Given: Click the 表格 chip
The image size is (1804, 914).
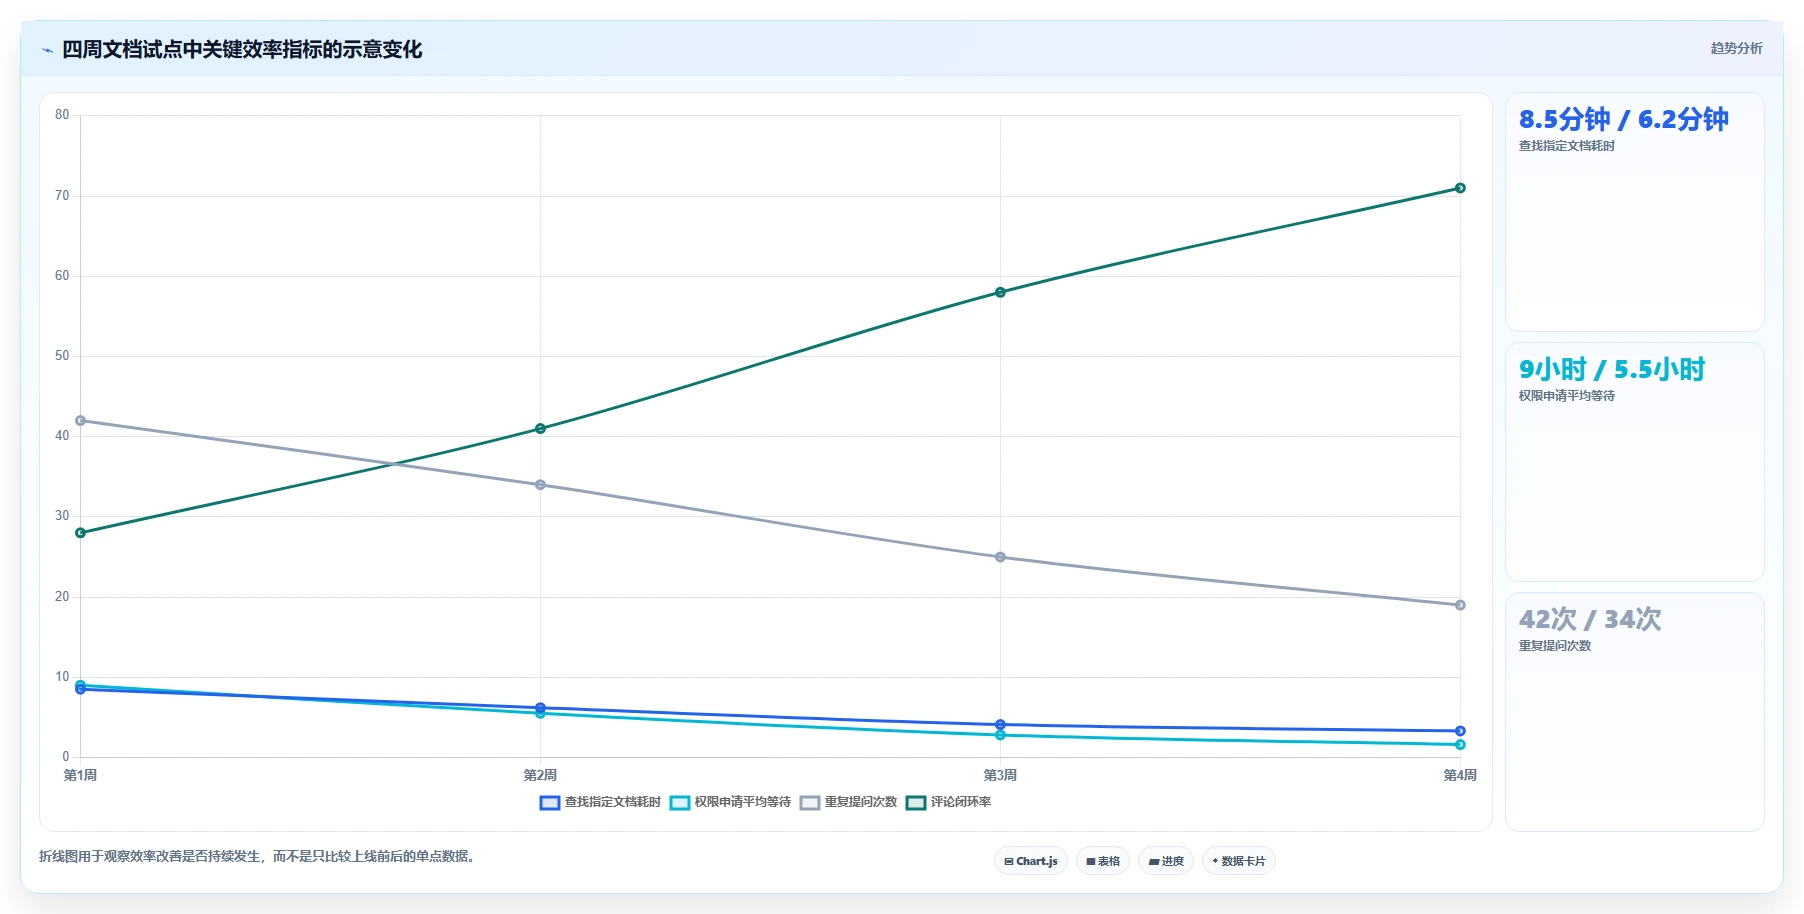Looking at the screenshot, I should (x=1103, y=861).
